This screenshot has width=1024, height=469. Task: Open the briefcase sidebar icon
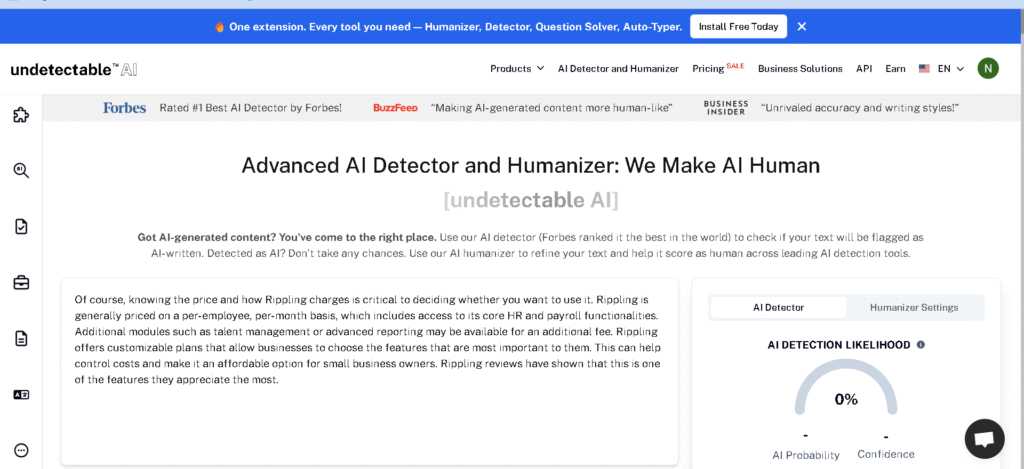click(x=21, y=283)
